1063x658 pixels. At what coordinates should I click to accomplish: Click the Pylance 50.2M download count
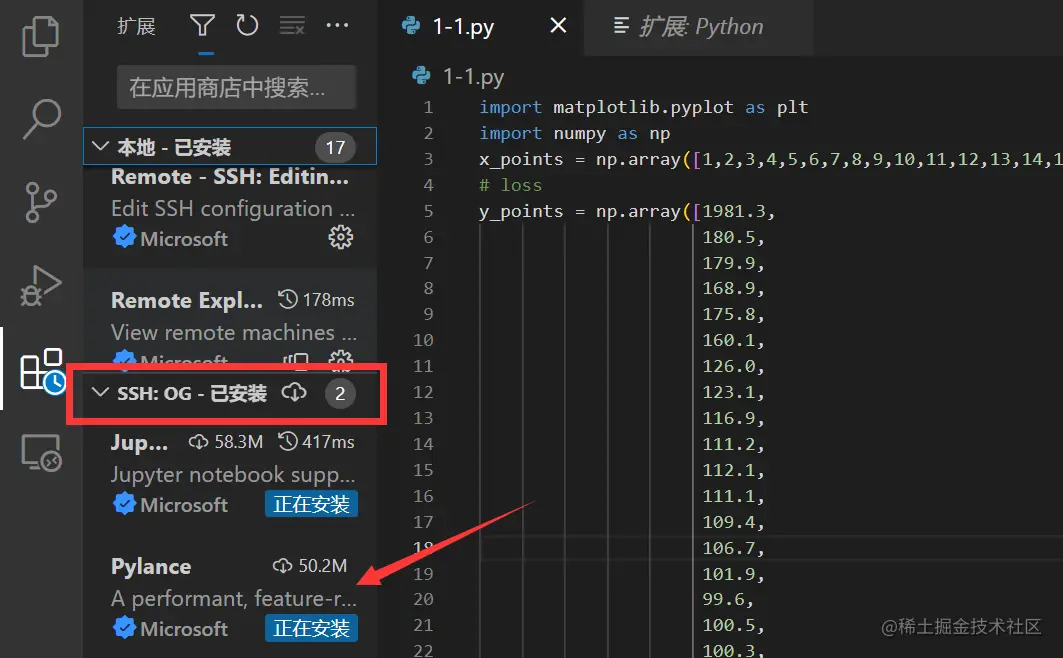(x=310, y=566)
